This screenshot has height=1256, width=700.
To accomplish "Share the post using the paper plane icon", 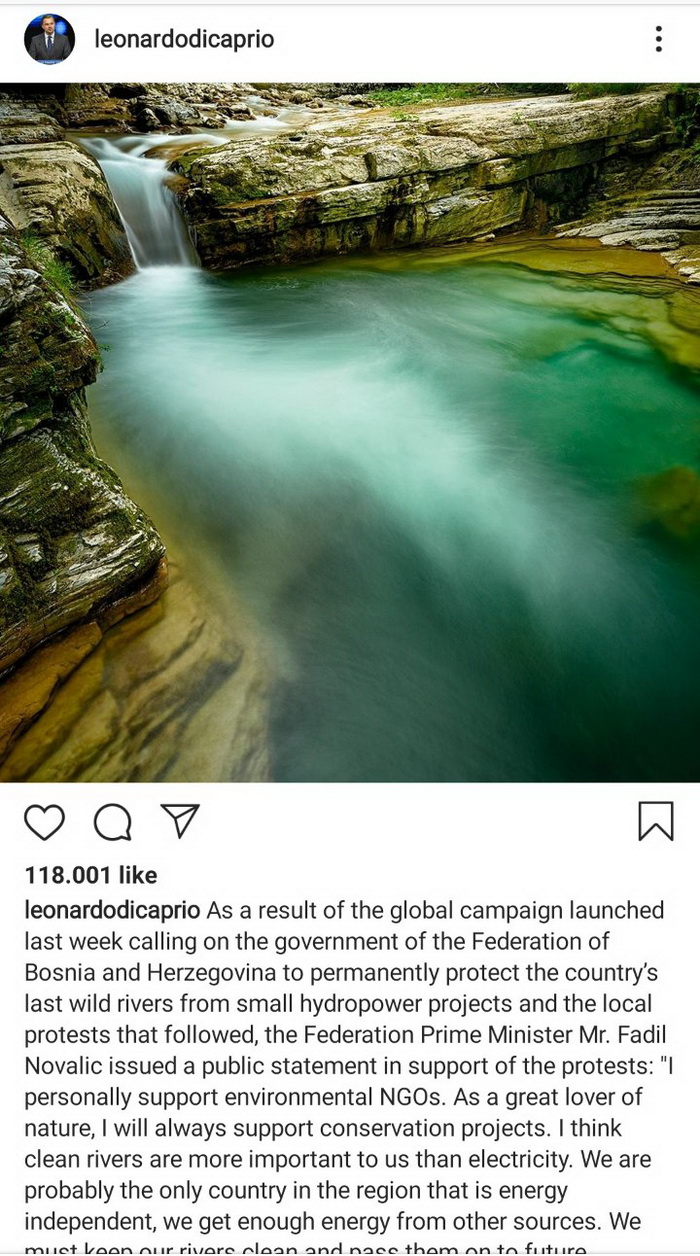I will pos(180,820).
